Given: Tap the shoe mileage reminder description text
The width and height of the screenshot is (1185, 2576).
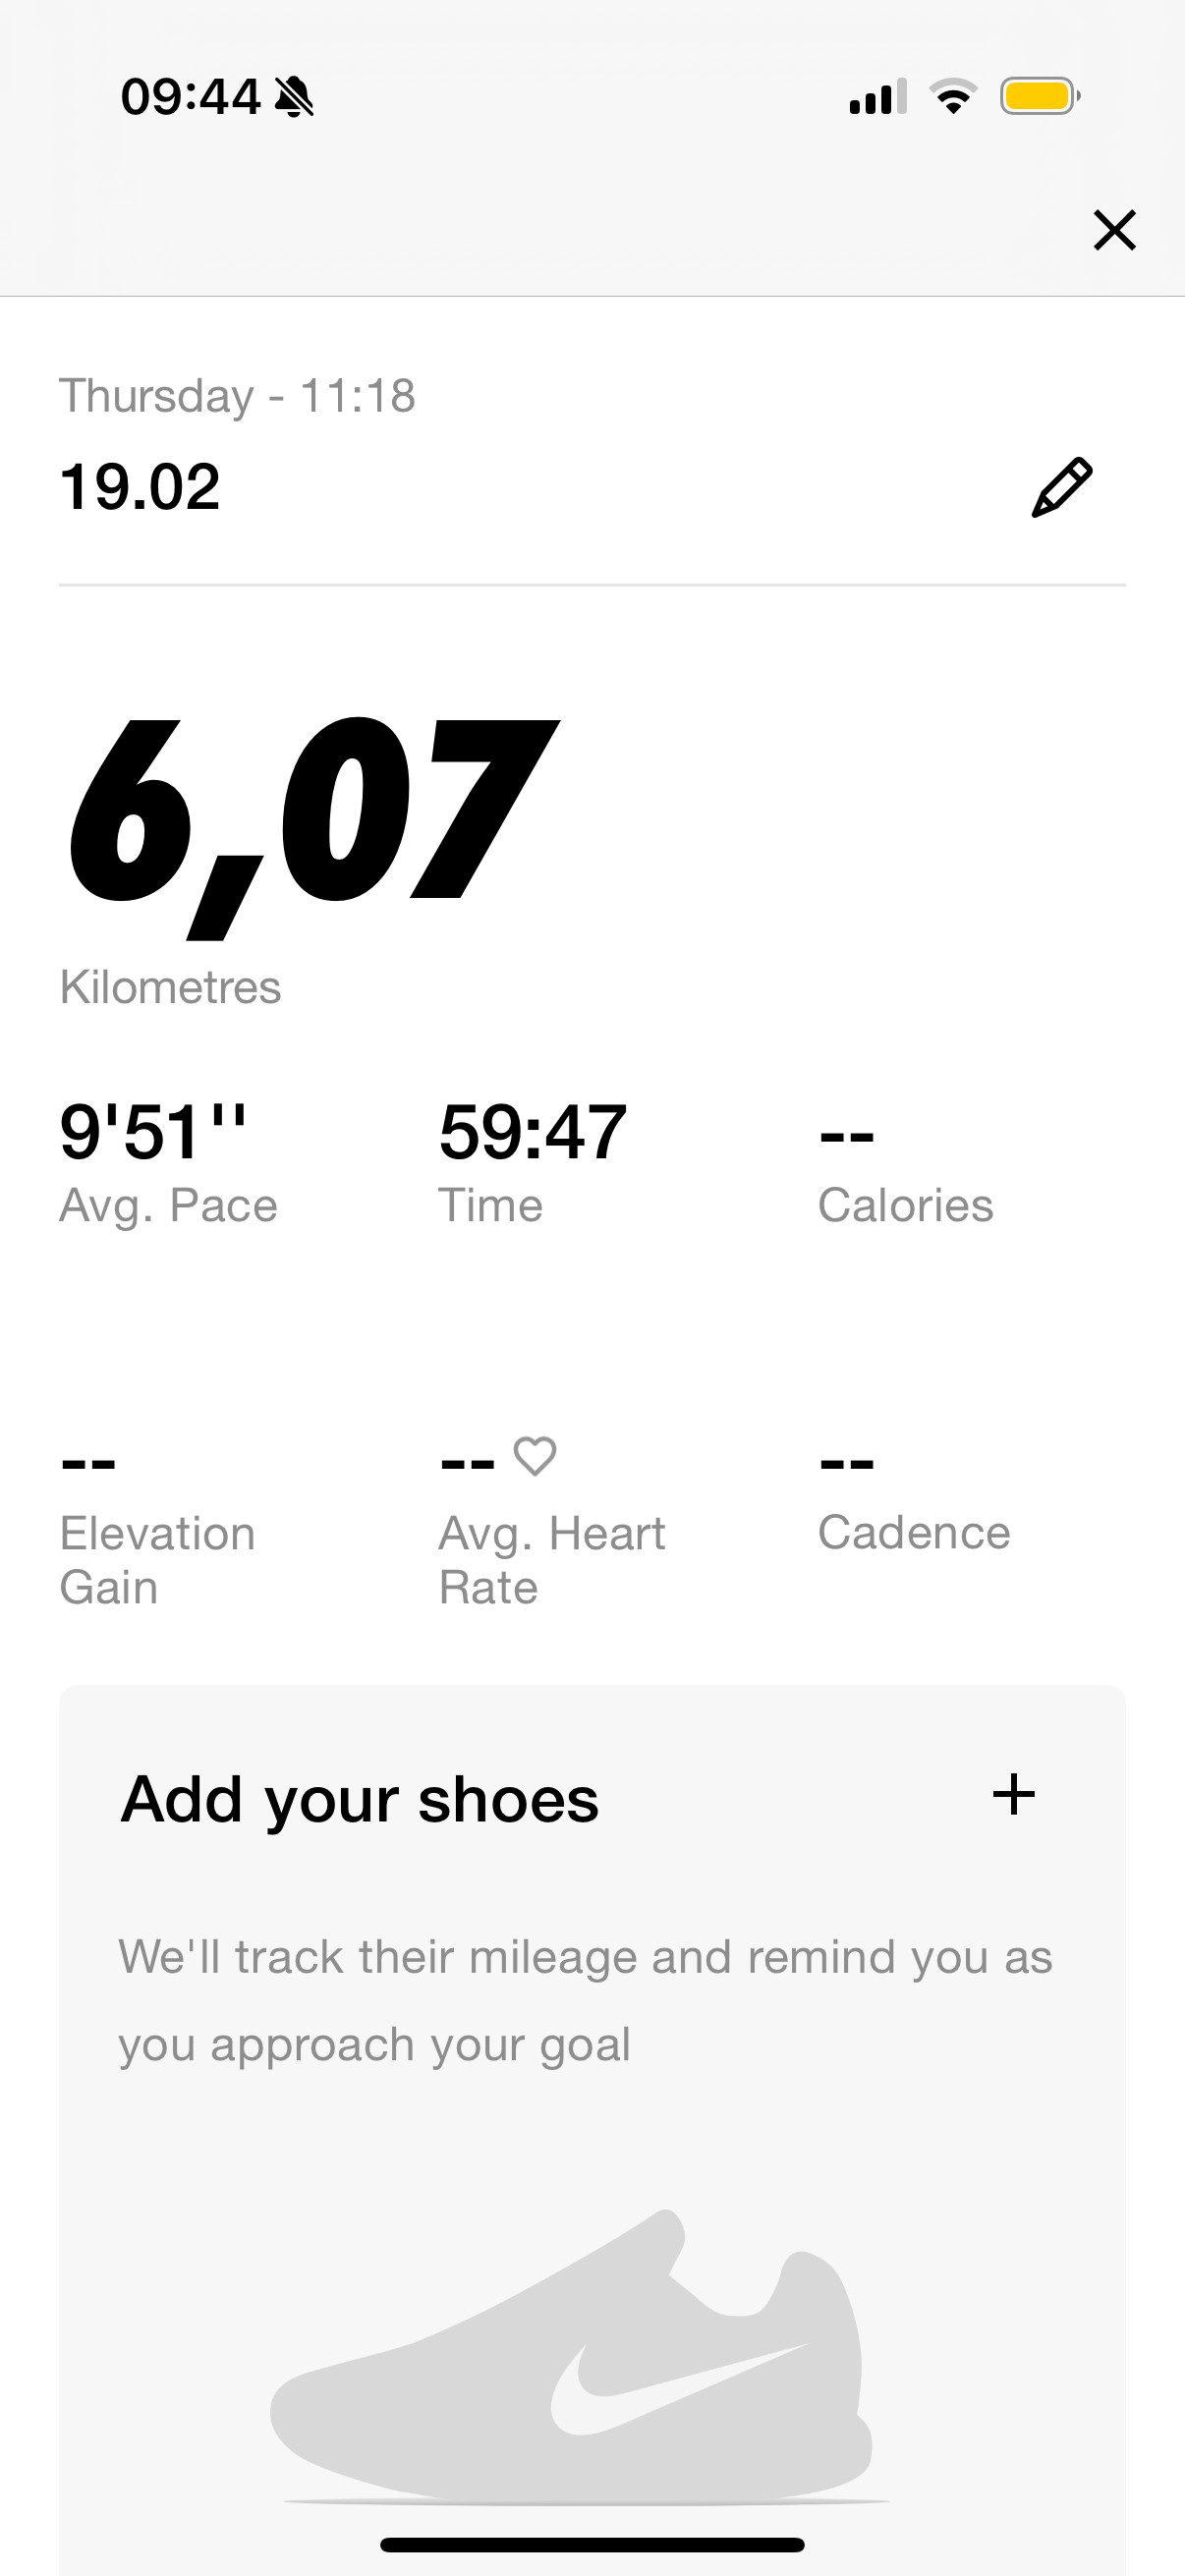Looking at the screenshot, I should 586,2000.
